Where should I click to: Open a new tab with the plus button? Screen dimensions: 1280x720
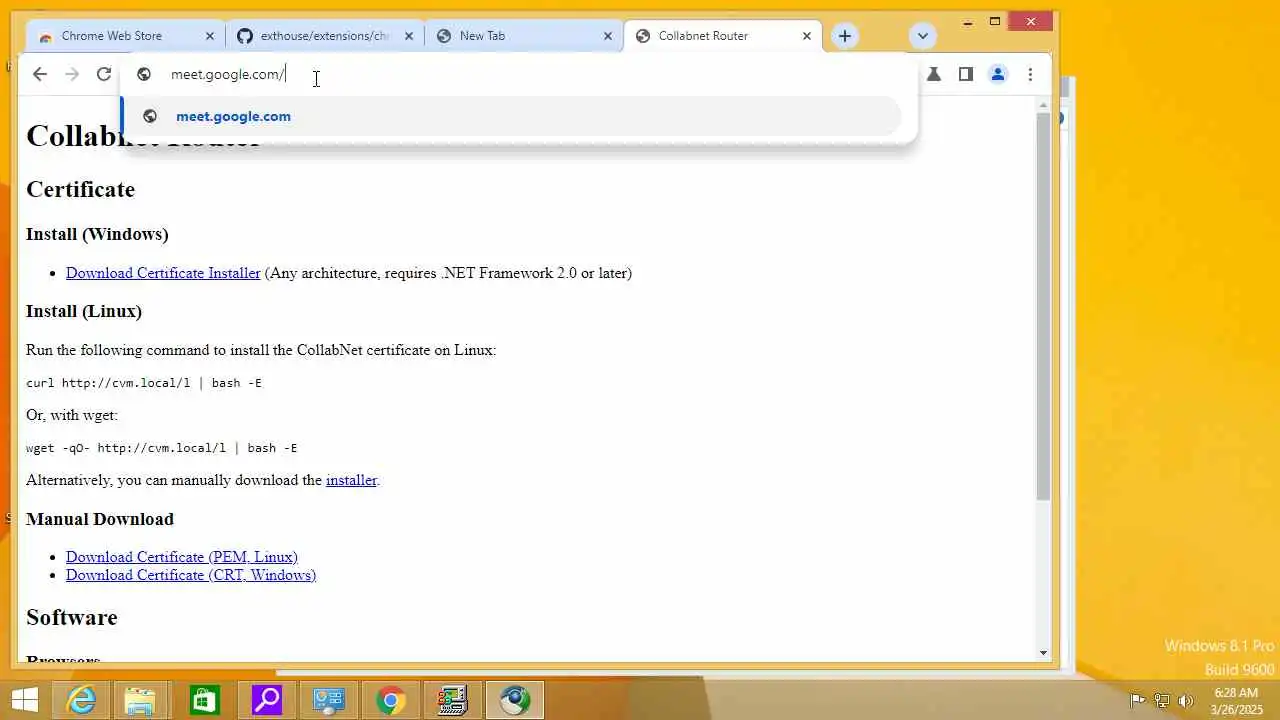coord(845,36)
